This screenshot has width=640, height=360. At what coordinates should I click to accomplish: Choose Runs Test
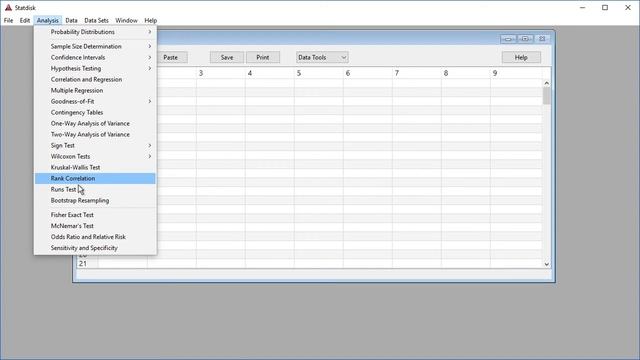click(x=95, y=189)
